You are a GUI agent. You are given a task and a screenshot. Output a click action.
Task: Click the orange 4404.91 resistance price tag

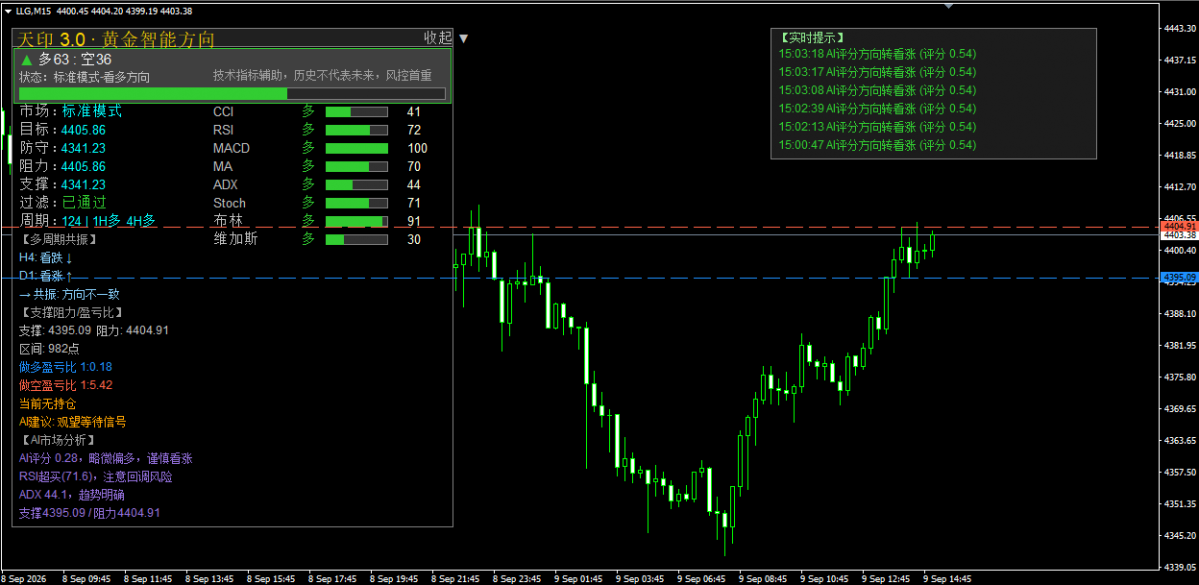(1178, 227)
